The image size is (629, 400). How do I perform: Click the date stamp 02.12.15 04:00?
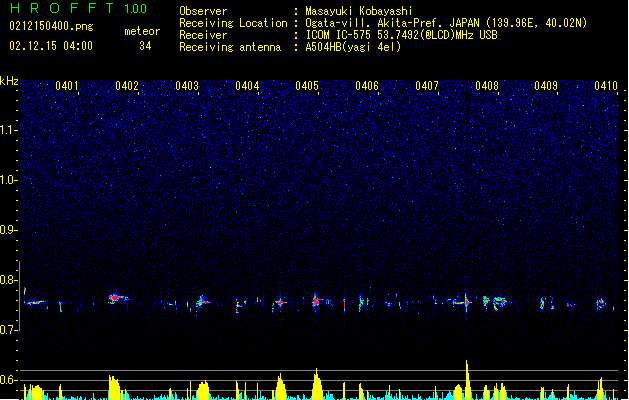coord(51,46)
